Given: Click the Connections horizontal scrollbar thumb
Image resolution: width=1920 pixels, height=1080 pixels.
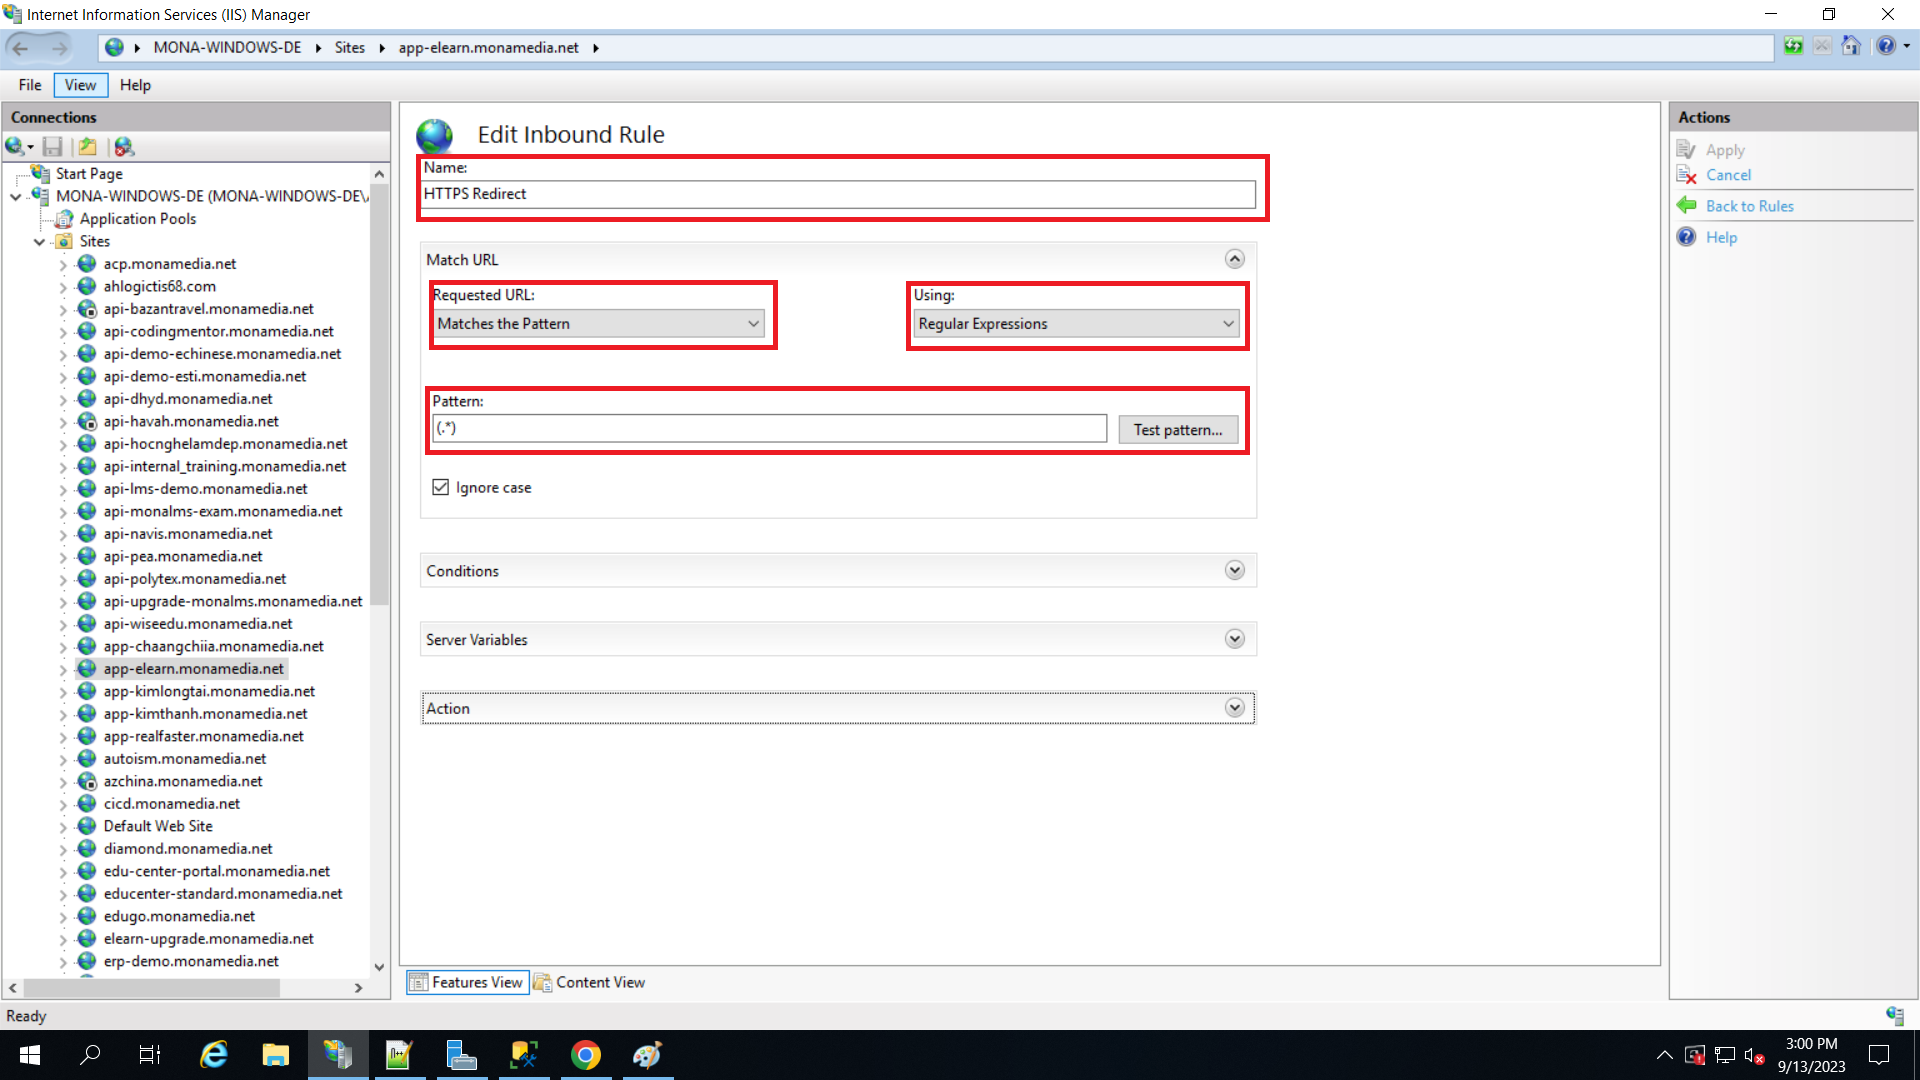Looking at the screenshot, I should pos(150,988).
